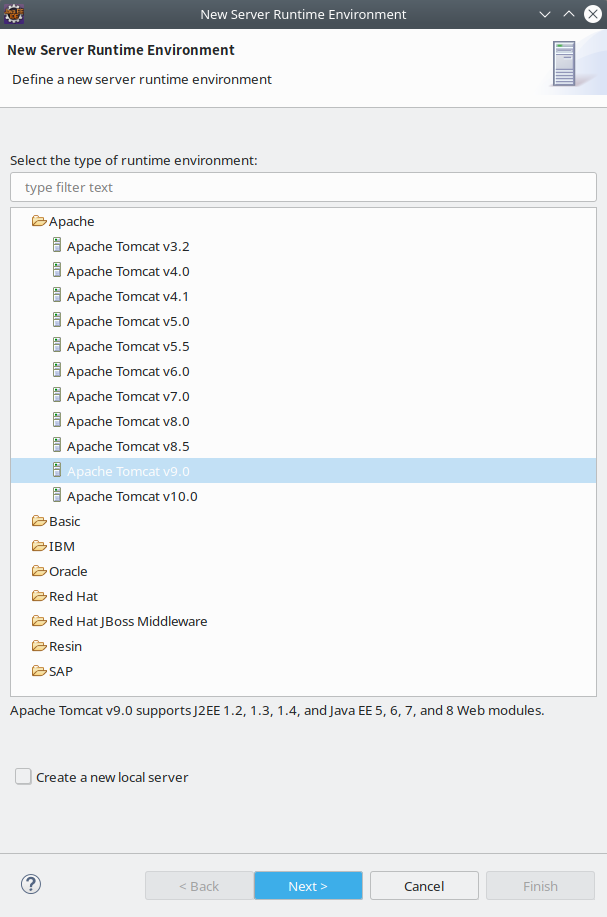Enable Create a new local server
The image size is (607, 917).
(x=23, y=777)
